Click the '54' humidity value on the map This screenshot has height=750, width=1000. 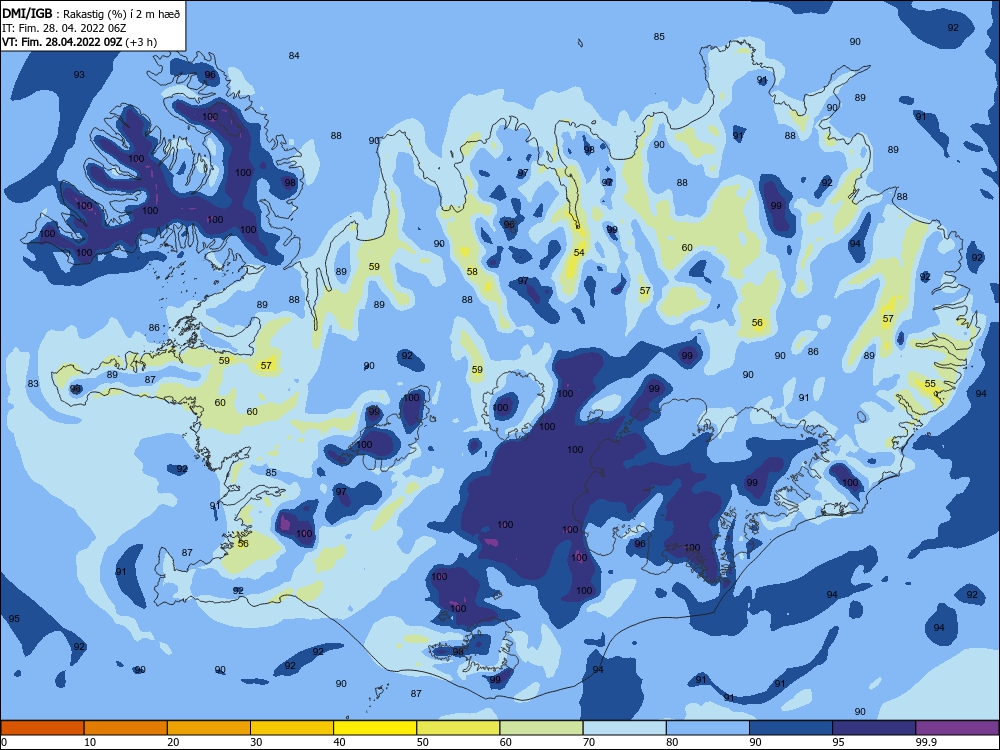point(578,253)
